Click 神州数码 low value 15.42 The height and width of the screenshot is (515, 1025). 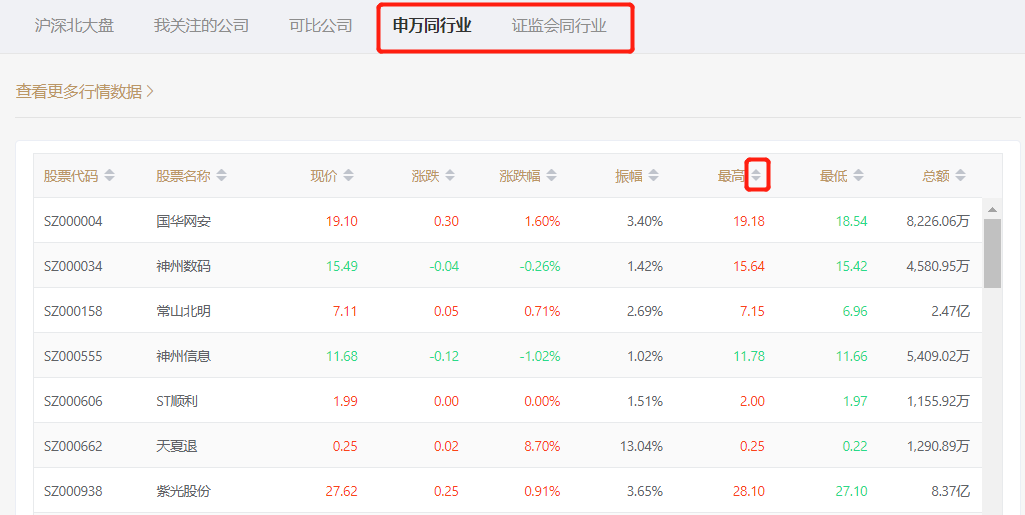click(851, 266)
